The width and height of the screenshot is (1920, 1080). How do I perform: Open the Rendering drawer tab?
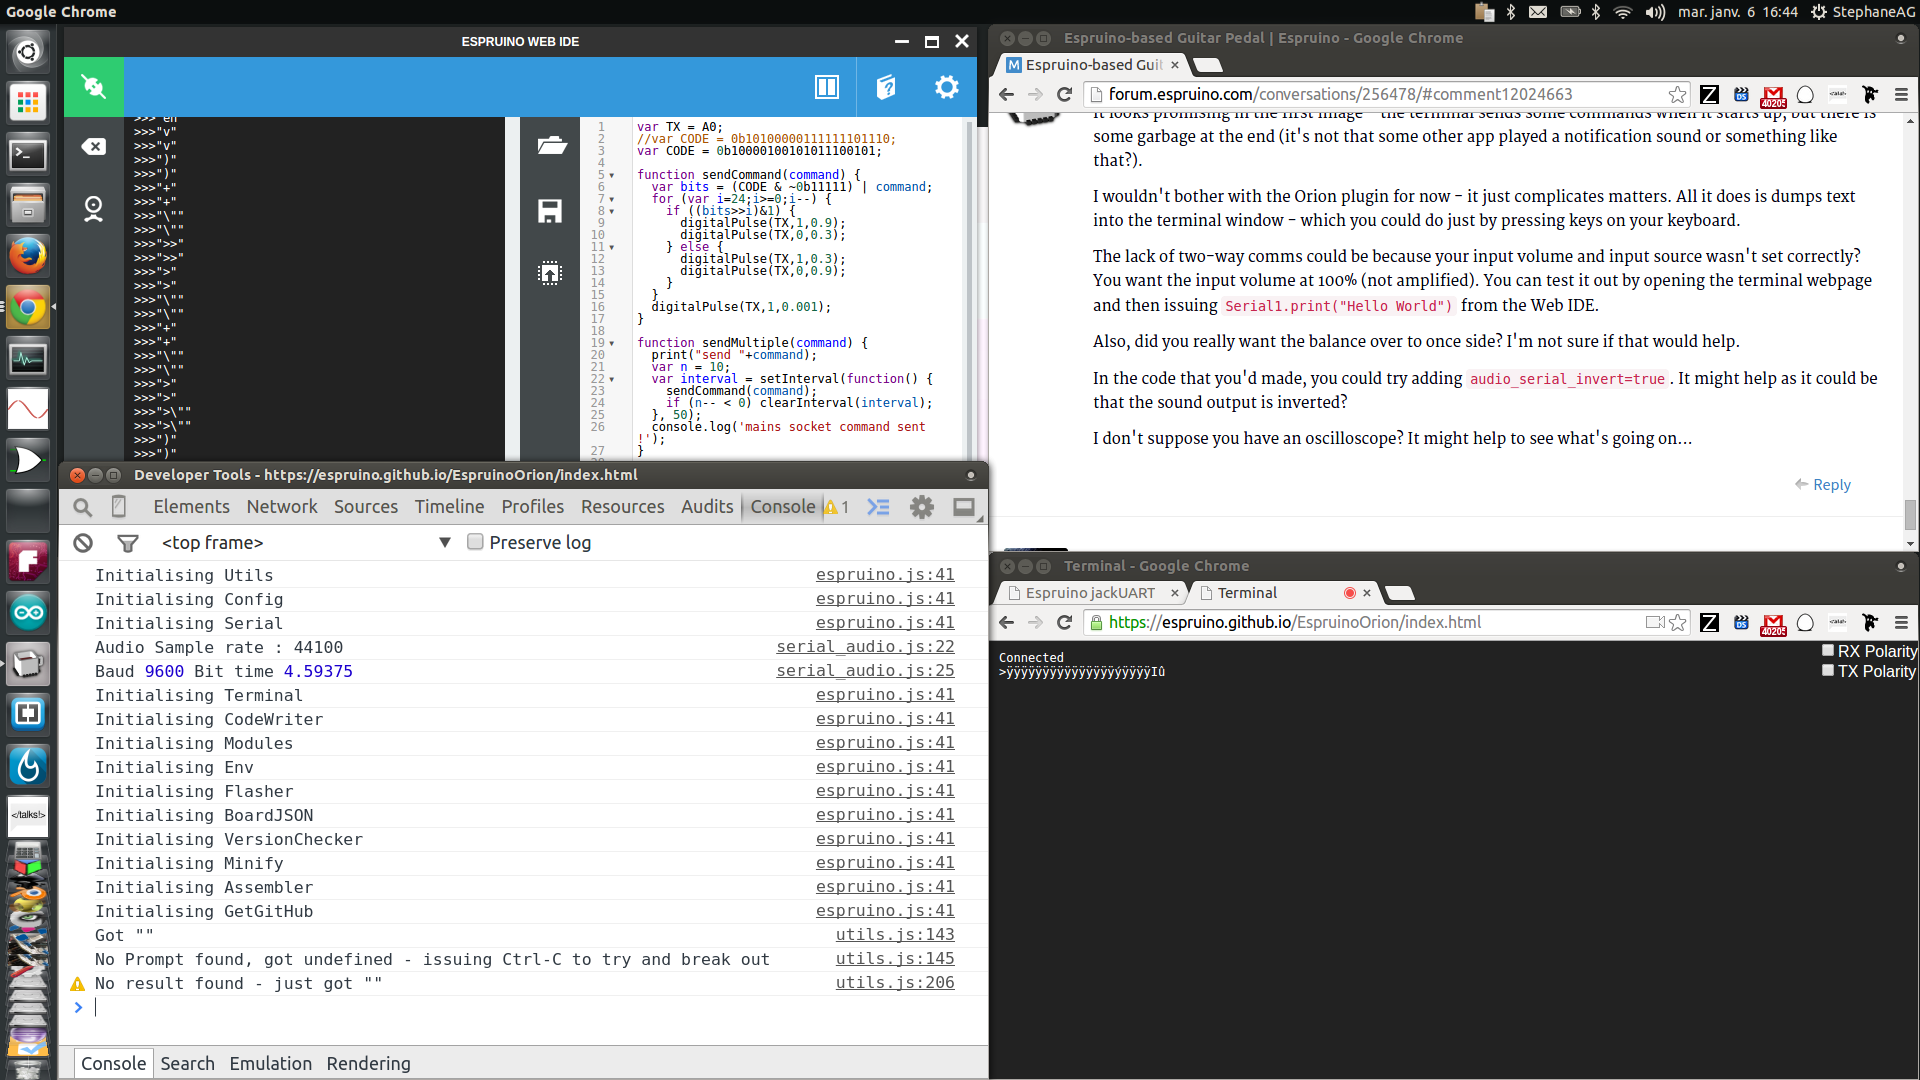(x=368, y=1064)
